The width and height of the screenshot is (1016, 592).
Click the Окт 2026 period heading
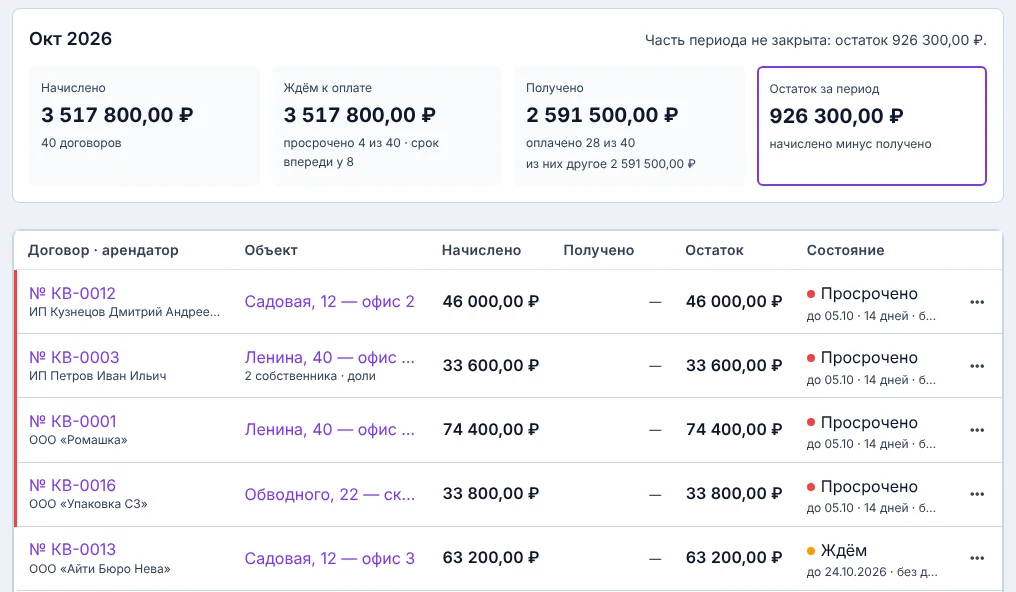71,39
